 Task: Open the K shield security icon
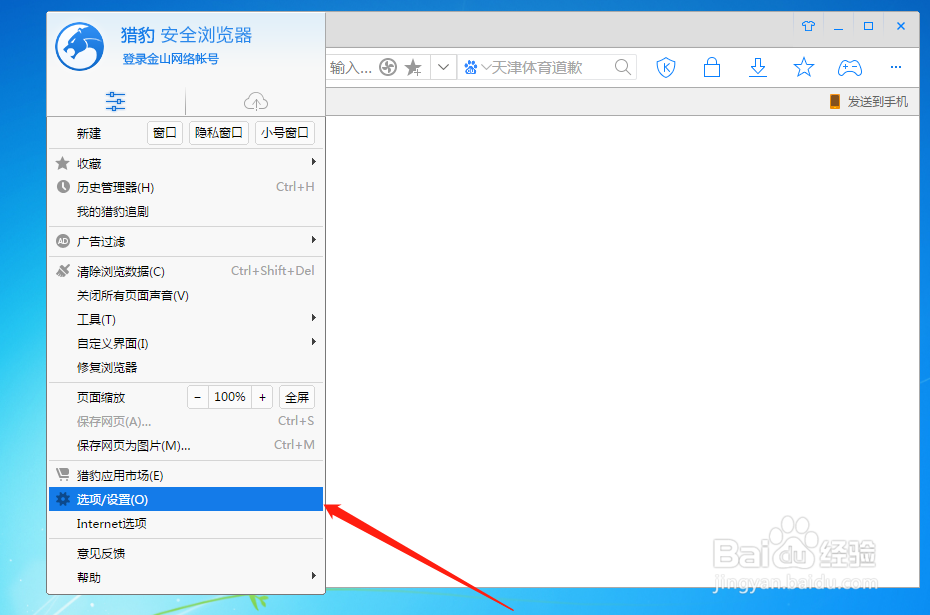click(x=666, y=67)
